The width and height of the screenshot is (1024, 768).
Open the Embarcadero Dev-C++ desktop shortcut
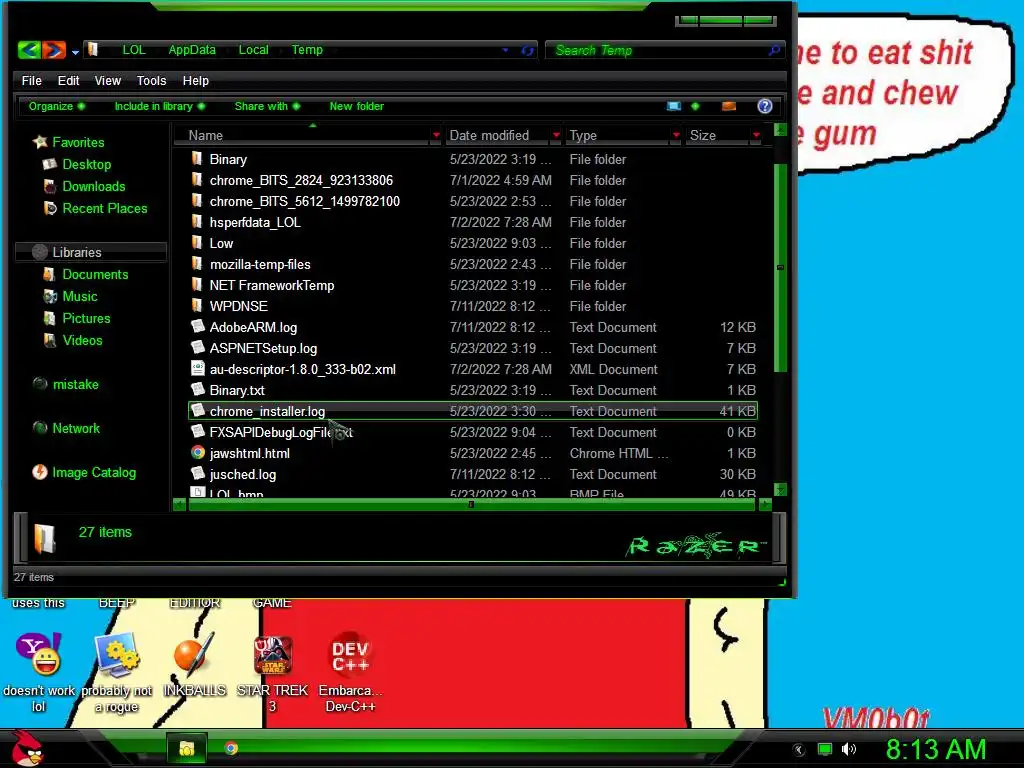[351, 673]
